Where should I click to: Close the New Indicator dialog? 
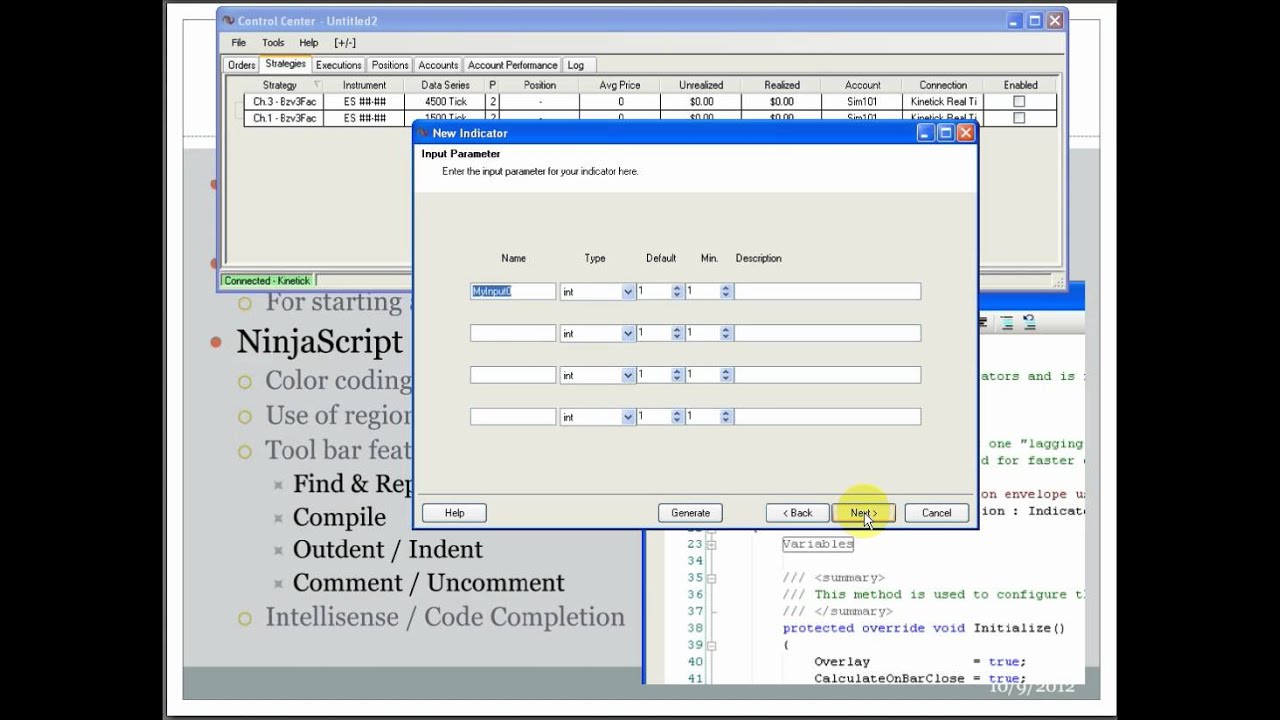tap(965, 133)
